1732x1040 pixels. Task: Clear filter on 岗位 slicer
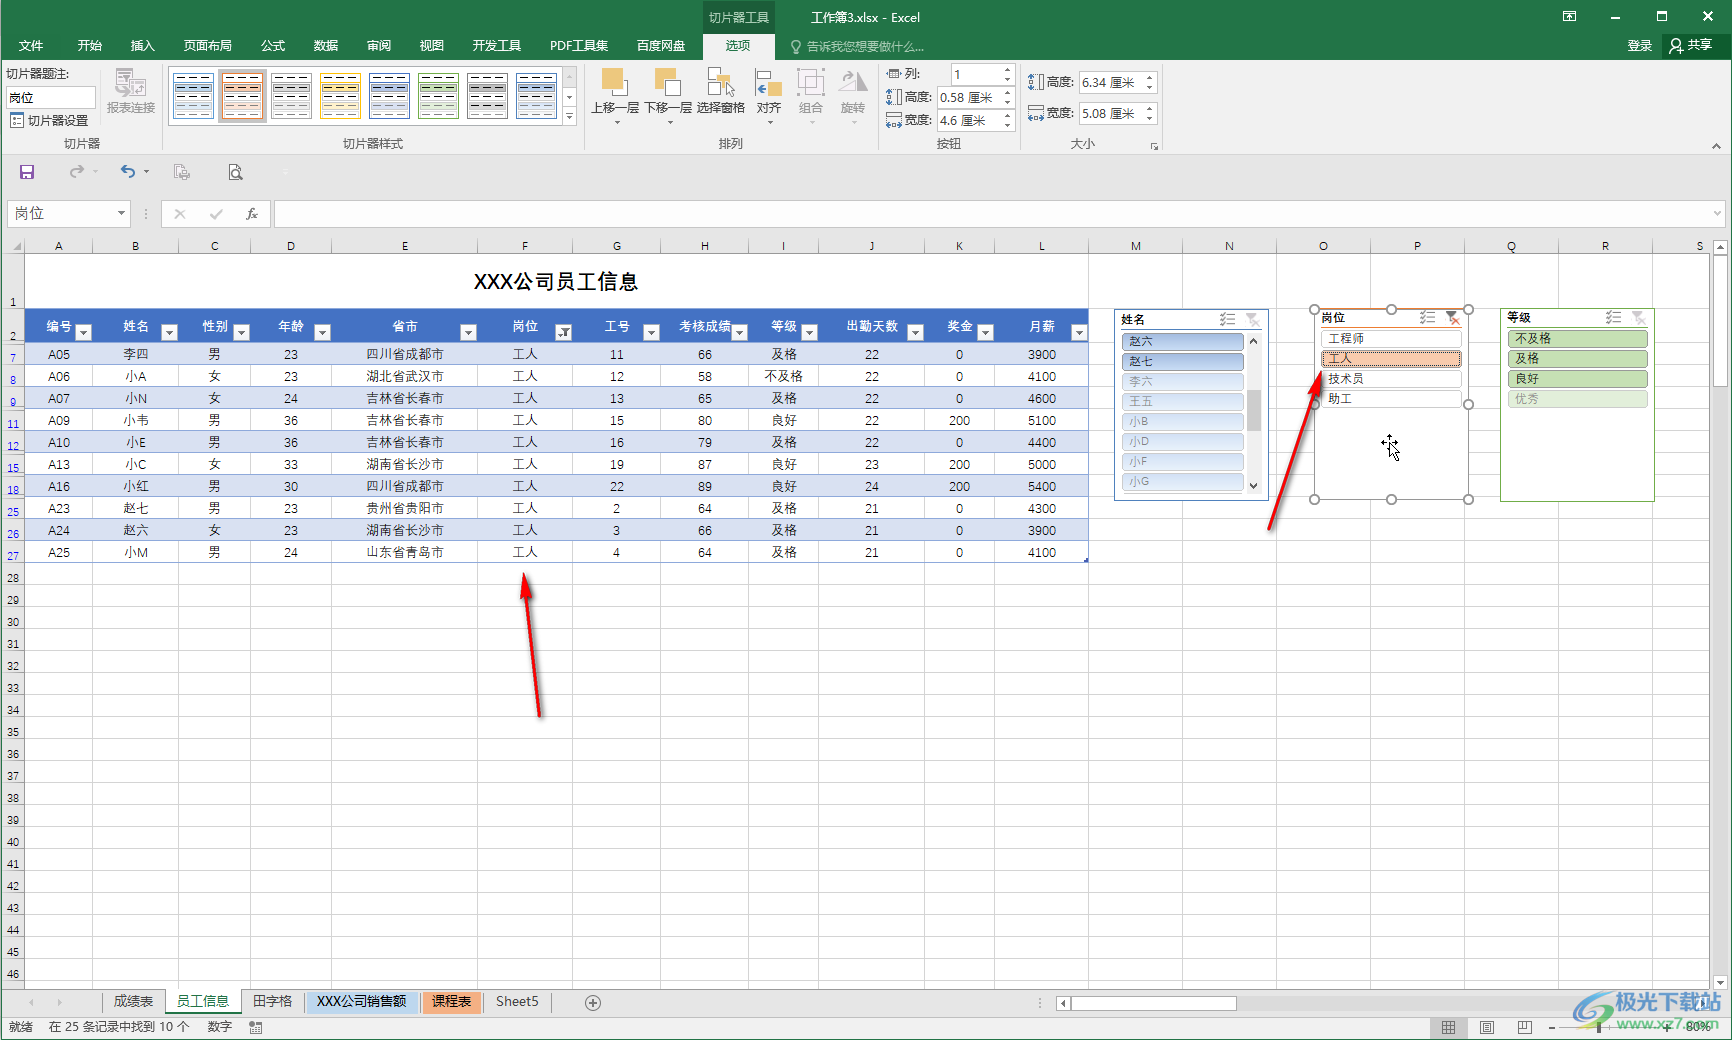(1452, 317)
